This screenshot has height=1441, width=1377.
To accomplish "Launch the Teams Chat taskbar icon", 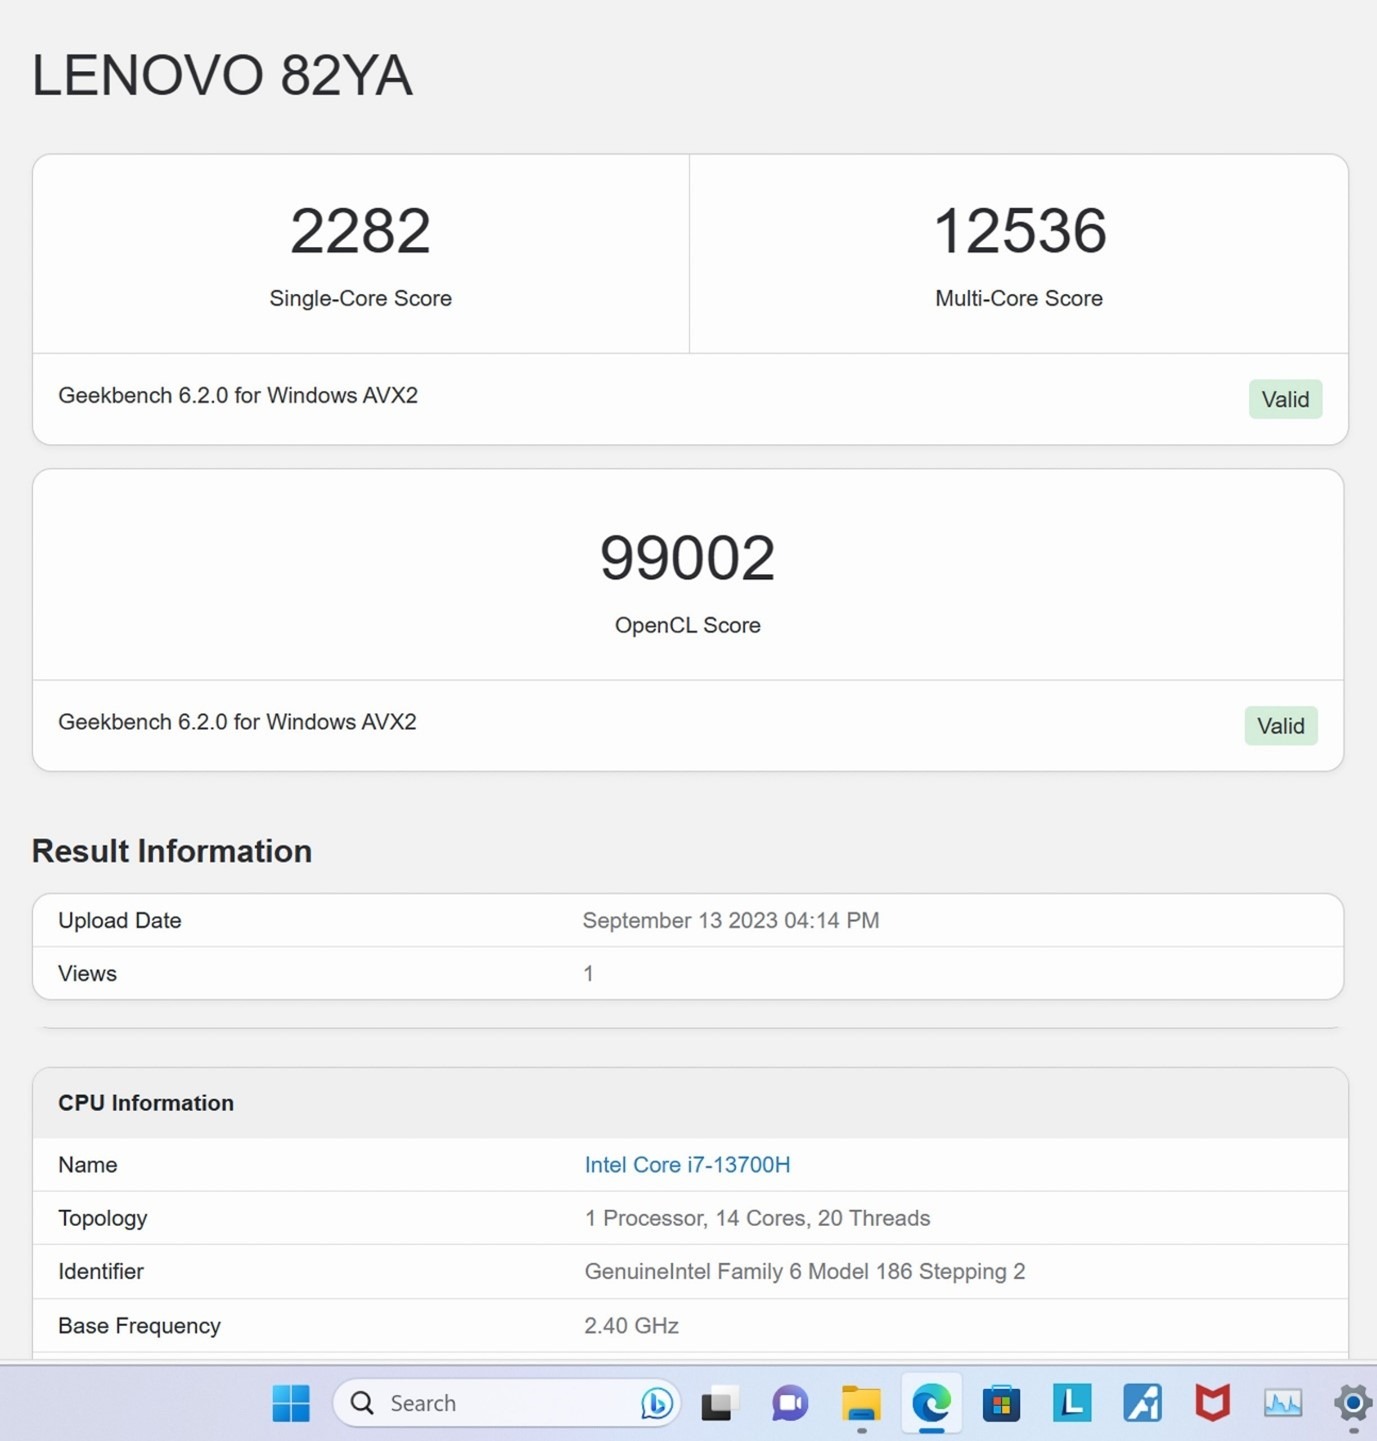I will tap(790, 1404).
